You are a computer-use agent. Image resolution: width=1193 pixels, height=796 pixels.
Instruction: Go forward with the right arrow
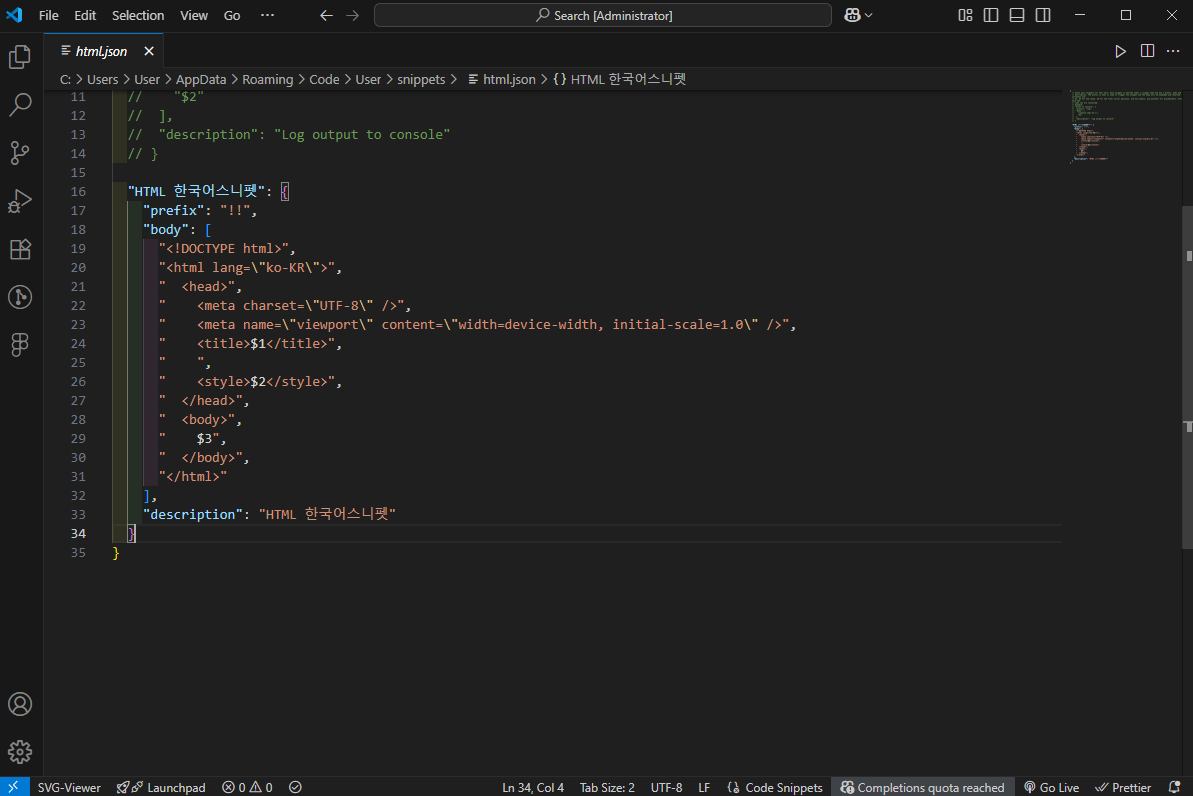352,15
